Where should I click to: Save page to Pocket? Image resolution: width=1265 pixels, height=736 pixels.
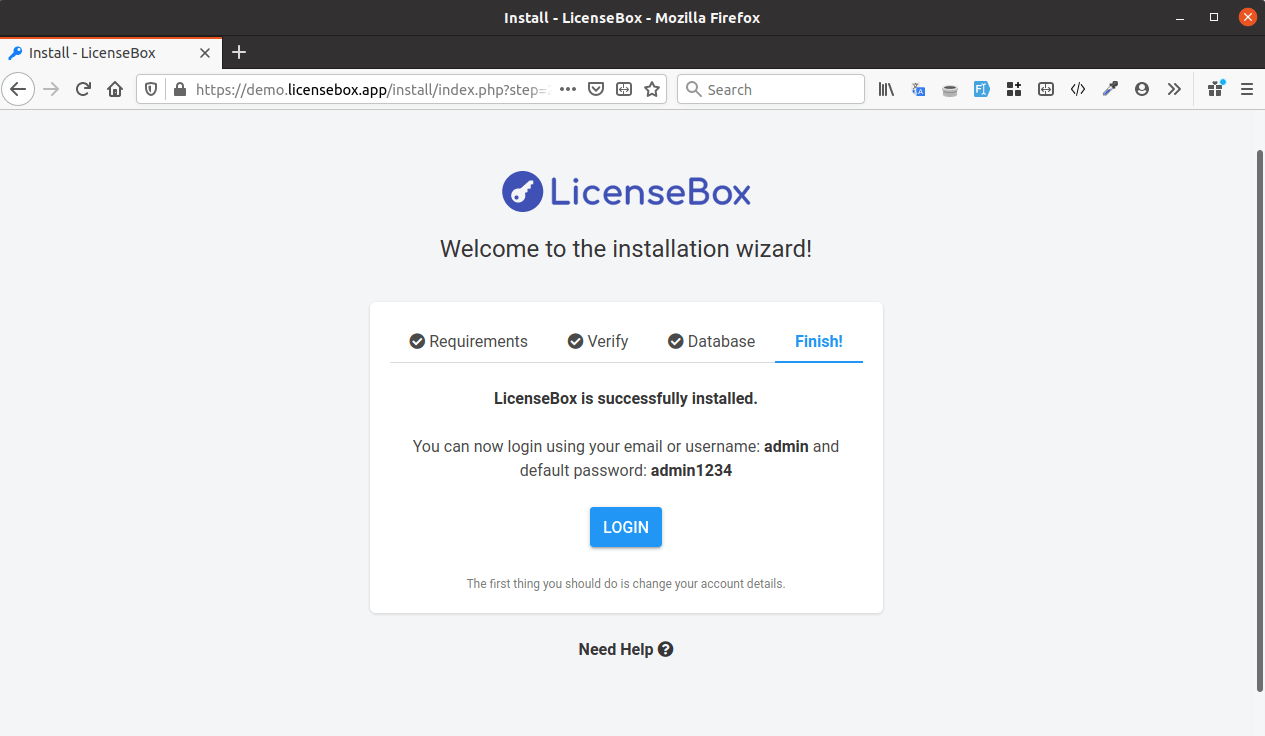[596, 89]
